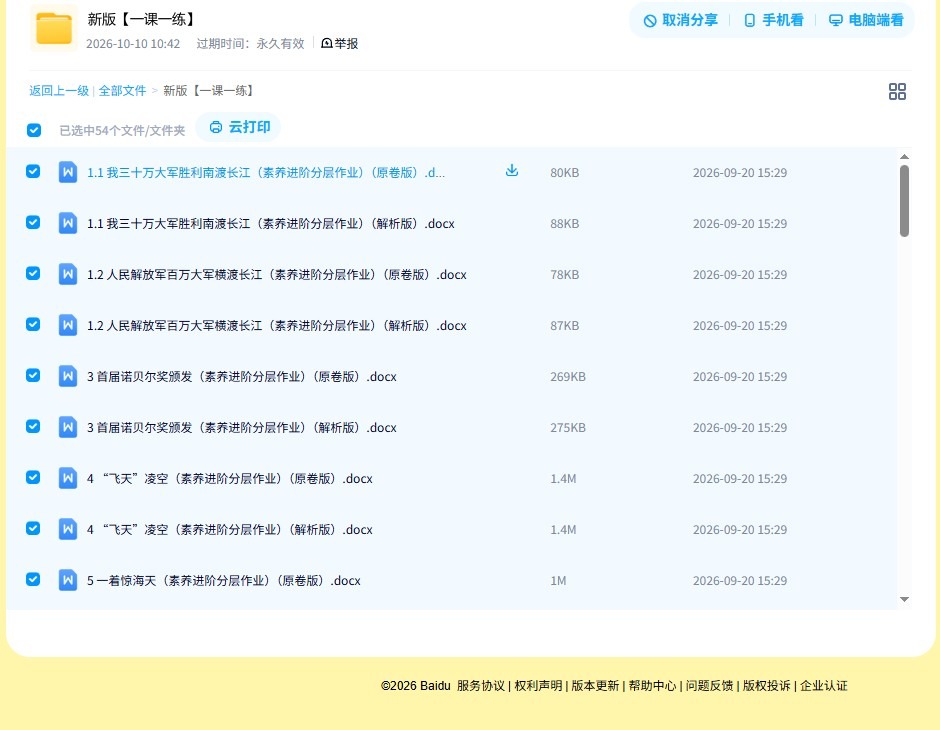Uncheck 1.2 人民解放军 (原卷版) checkbox
940x730 pixels.
point(33,273)
